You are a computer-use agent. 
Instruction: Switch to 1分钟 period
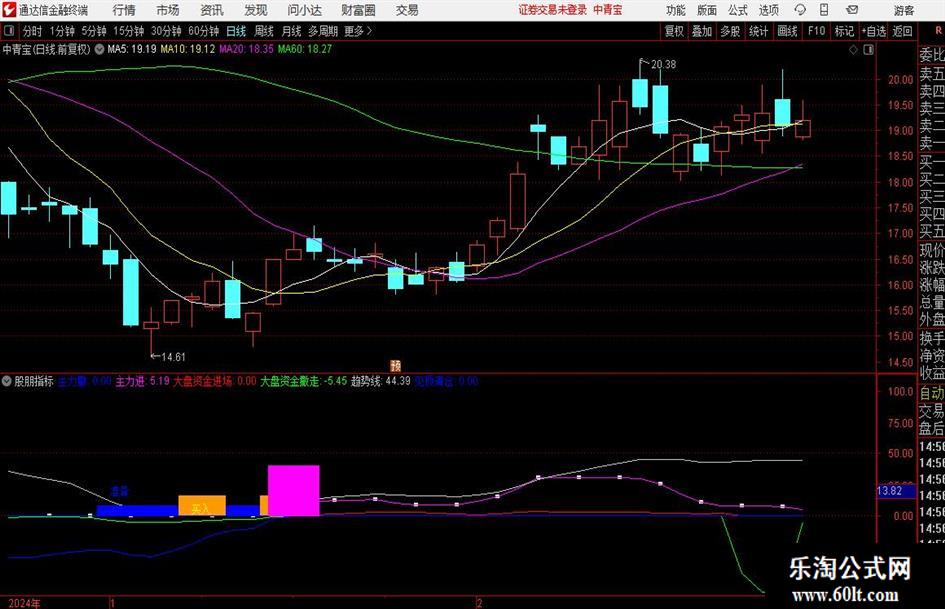(62, 31)
